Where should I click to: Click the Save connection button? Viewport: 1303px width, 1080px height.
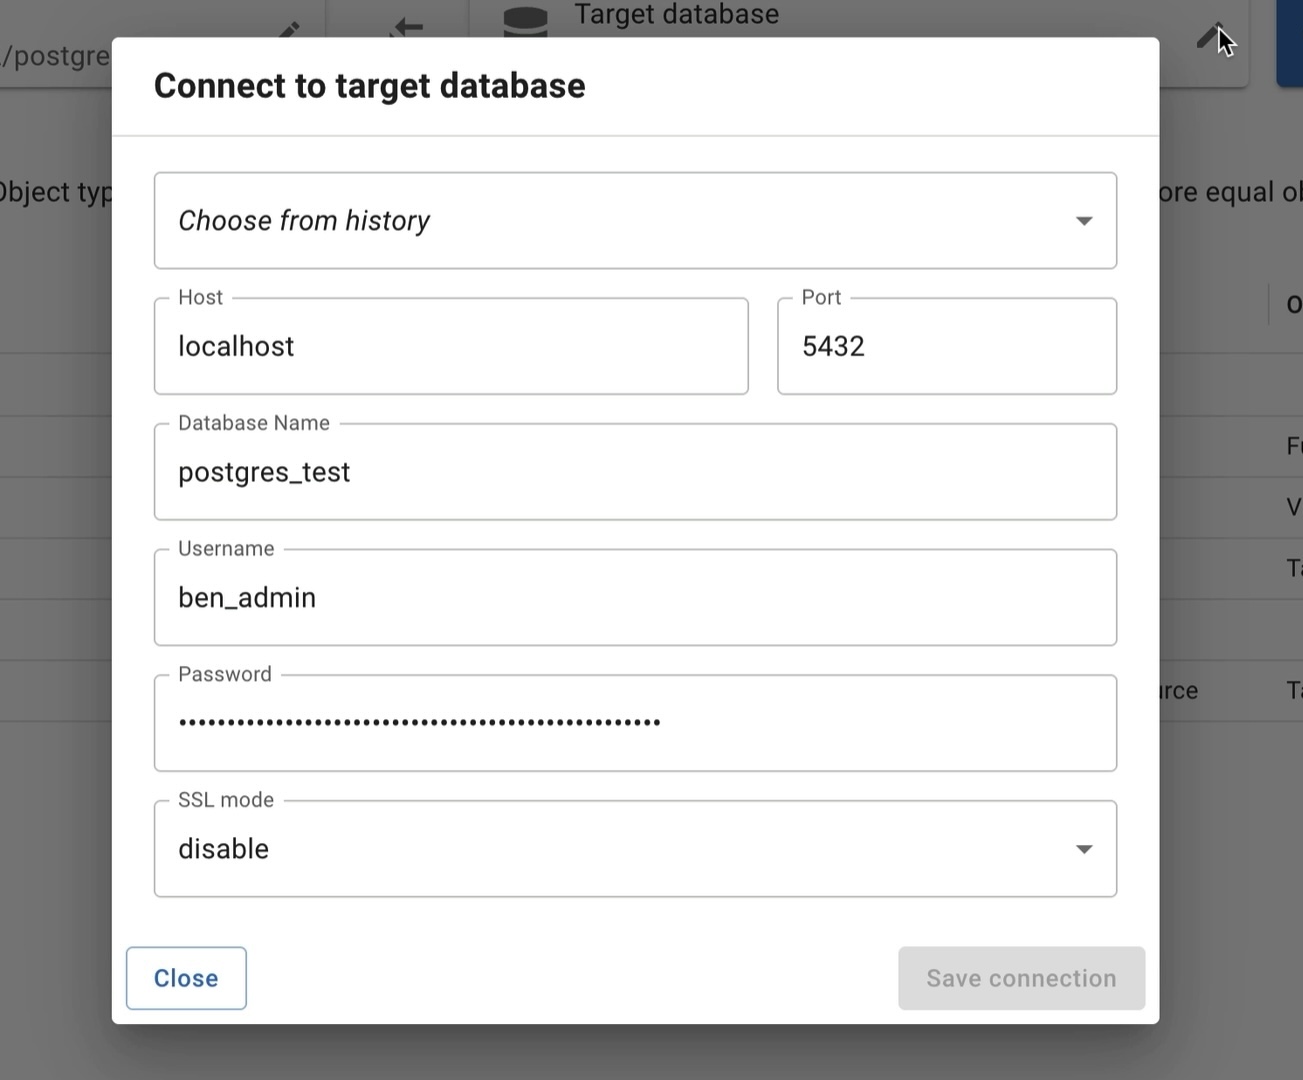(x=1020, y=978)
